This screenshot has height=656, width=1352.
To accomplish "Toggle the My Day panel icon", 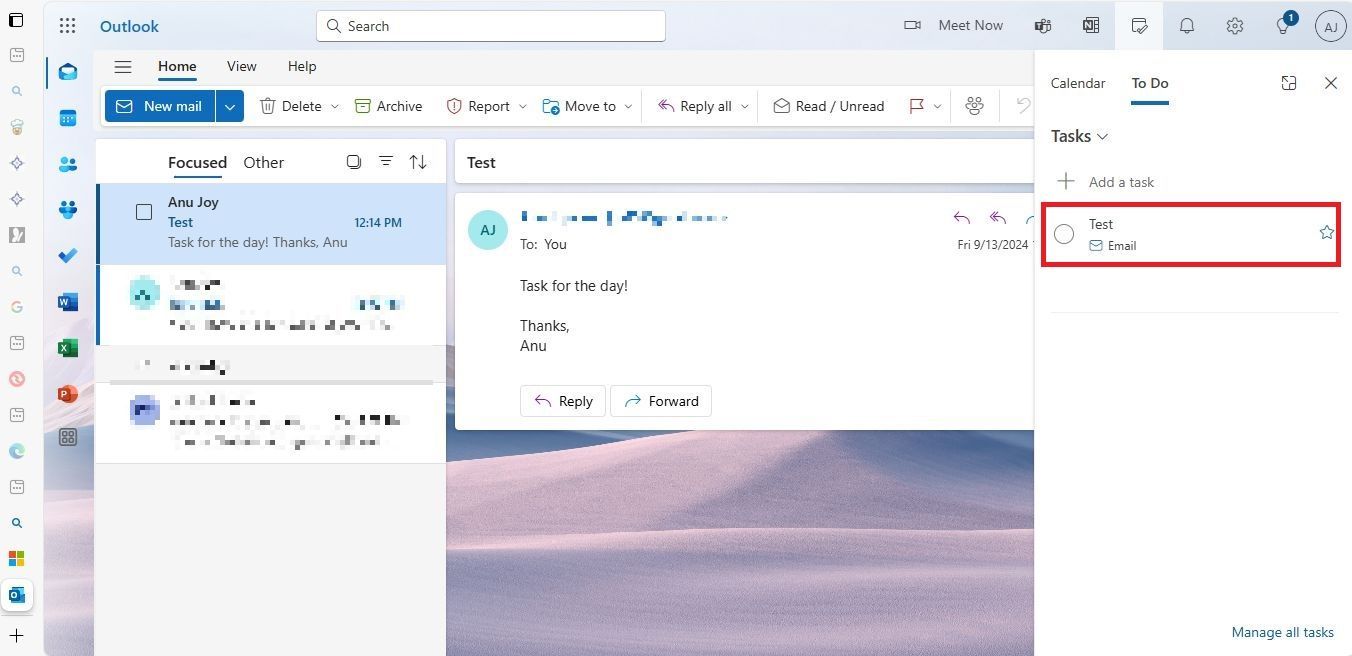I will 1139,26.
